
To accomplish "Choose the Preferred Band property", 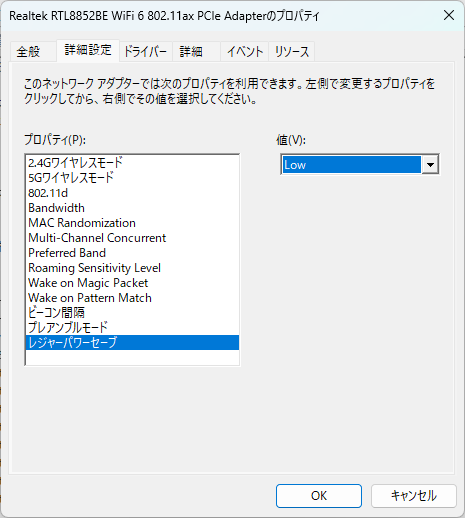I will click(132, 253).
